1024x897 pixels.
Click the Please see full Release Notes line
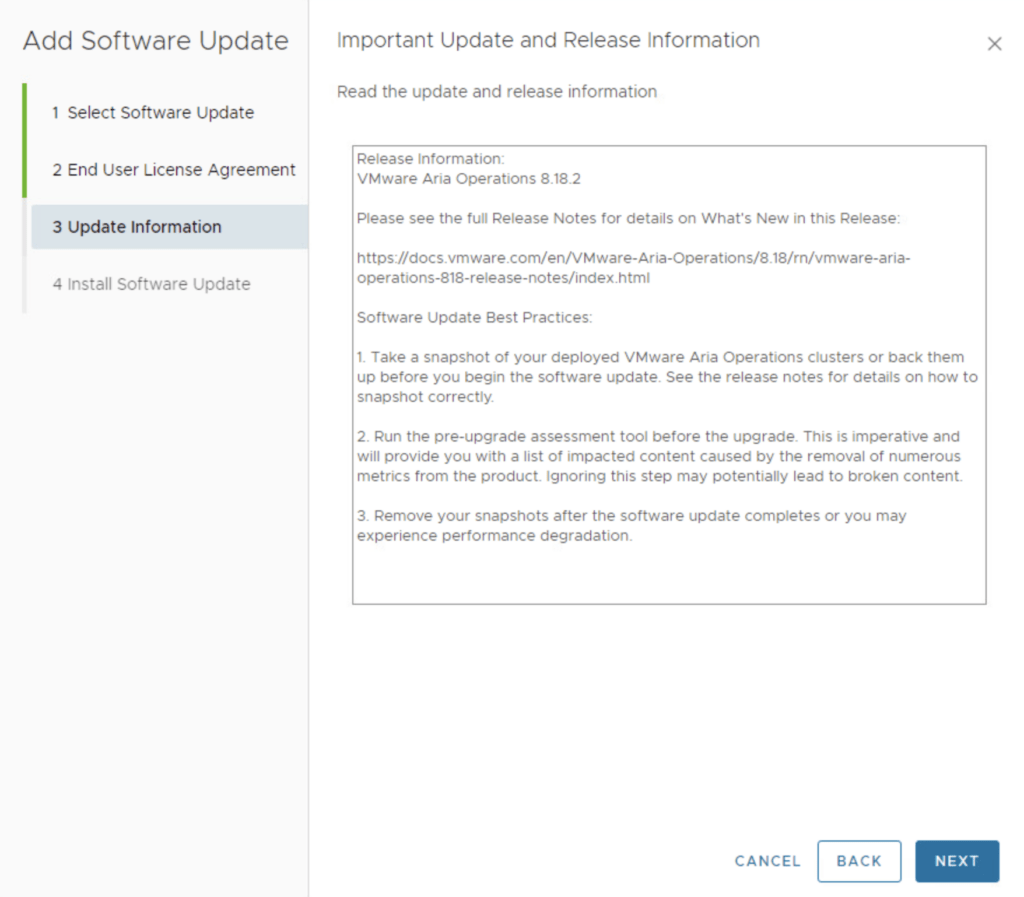click(628, 218)
